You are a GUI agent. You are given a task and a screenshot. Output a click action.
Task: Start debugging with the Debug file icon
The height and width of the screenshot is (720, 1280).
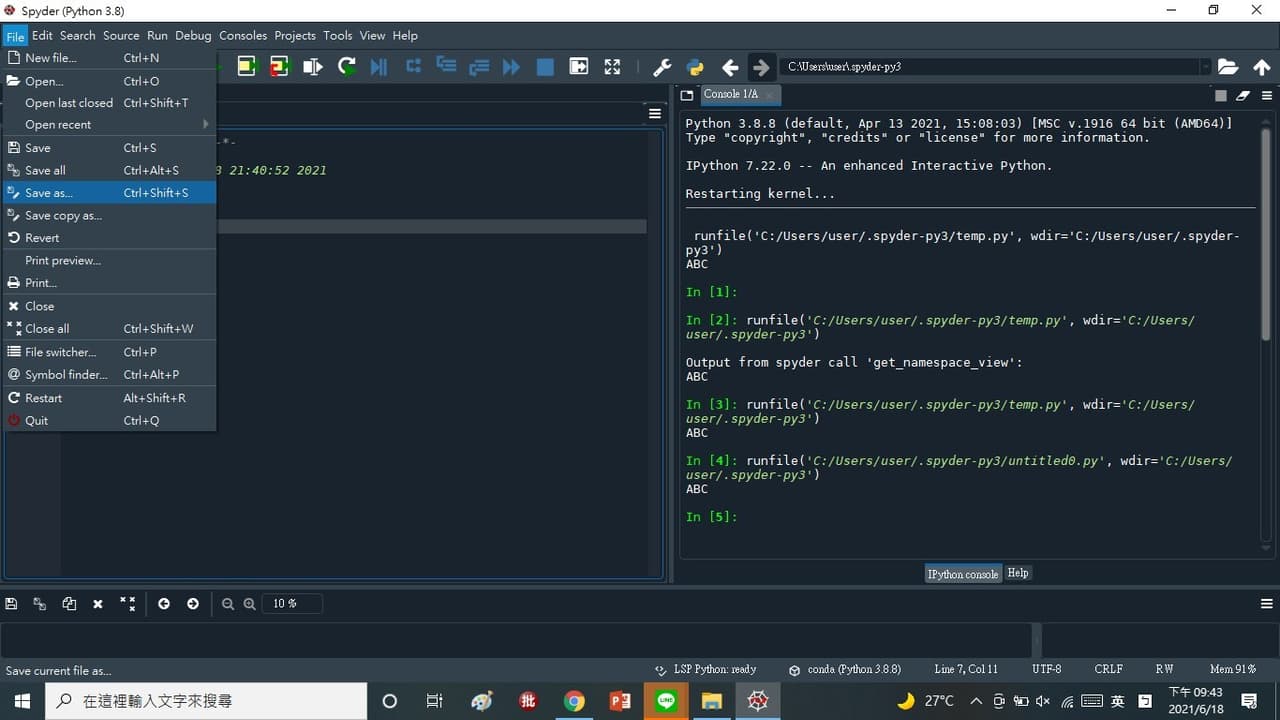379,67
